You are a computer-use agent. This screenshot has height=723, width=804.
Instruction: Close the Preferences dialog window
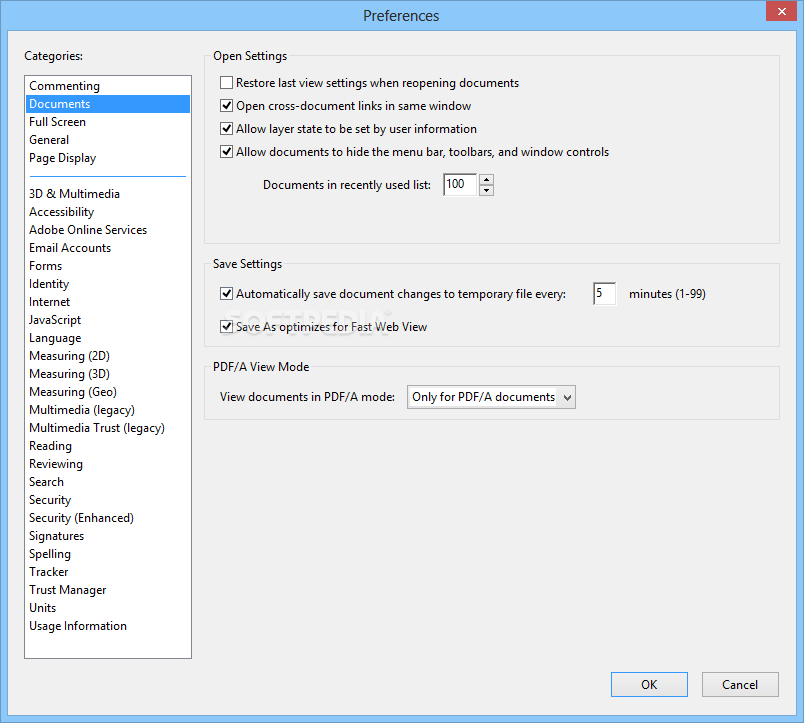[x=781, y=11]
